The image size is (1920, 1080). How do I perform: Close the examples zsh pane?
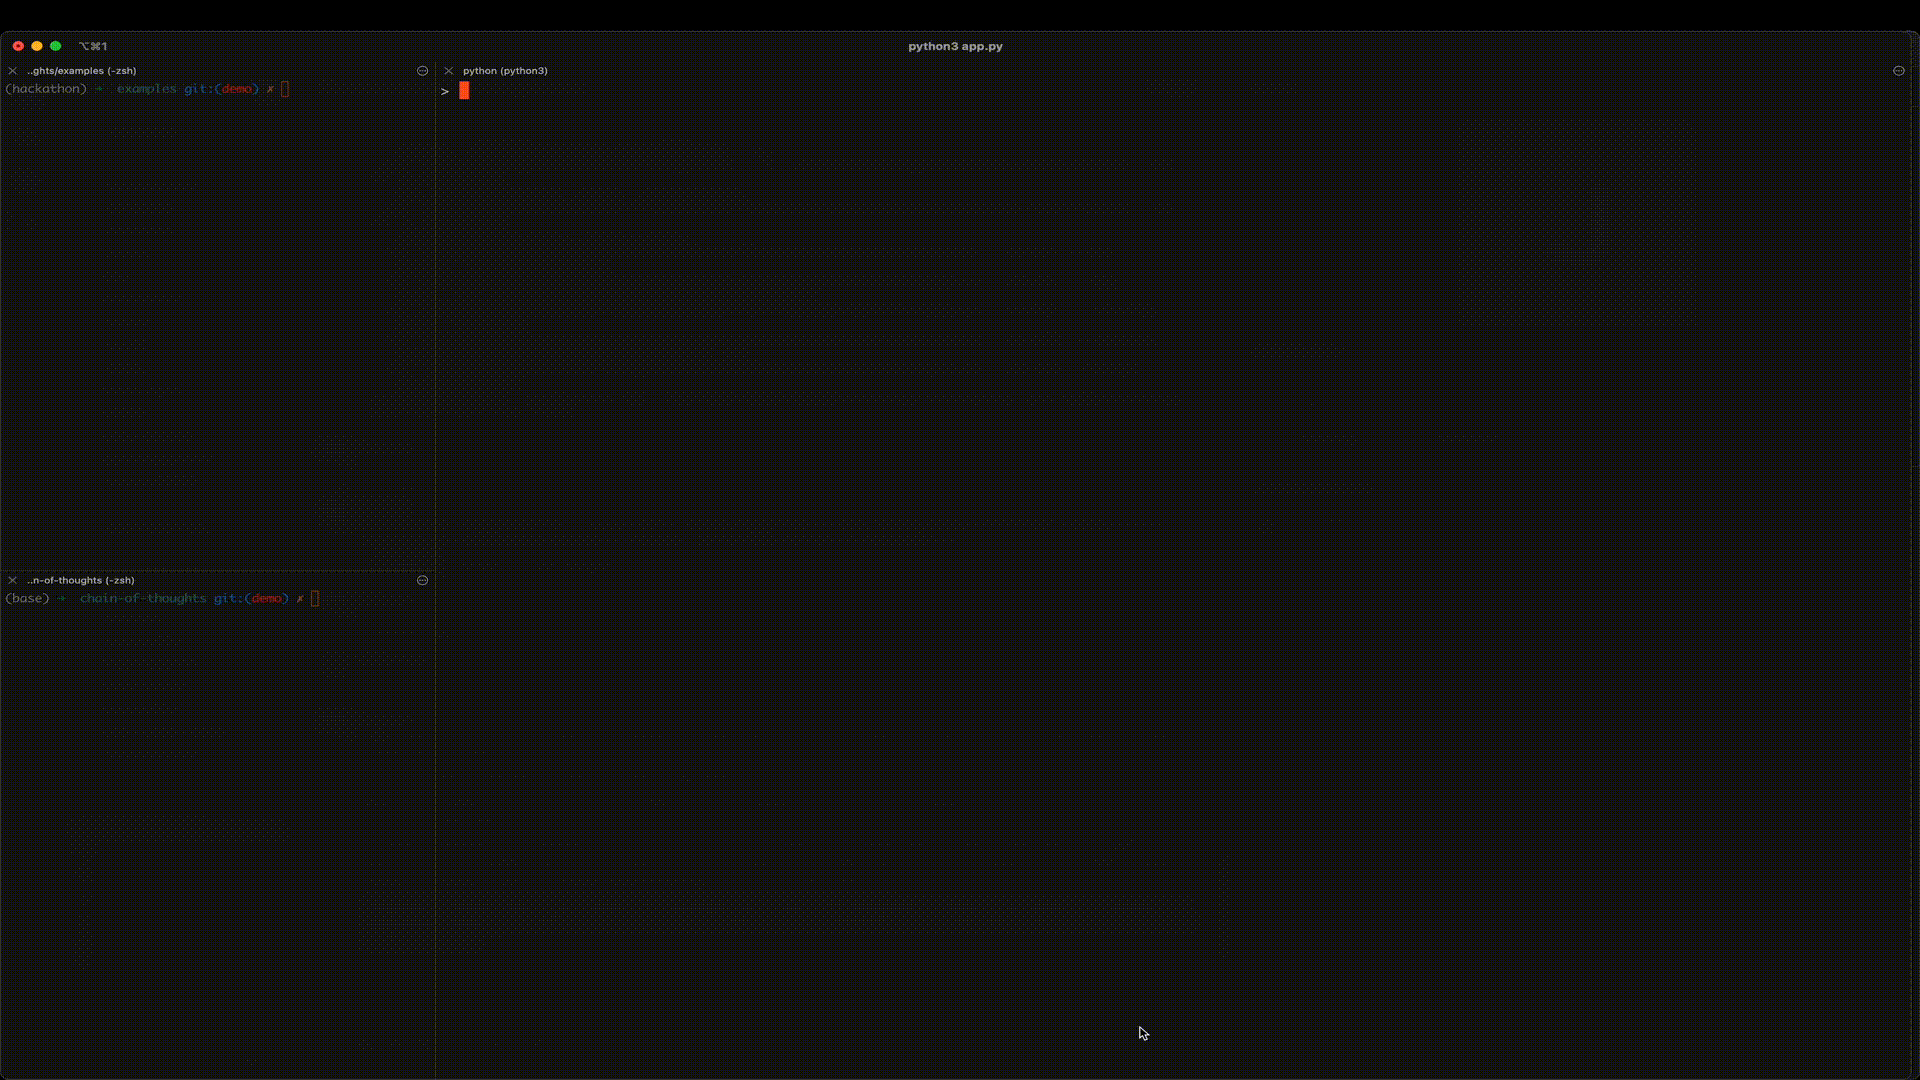pos(13,71)
